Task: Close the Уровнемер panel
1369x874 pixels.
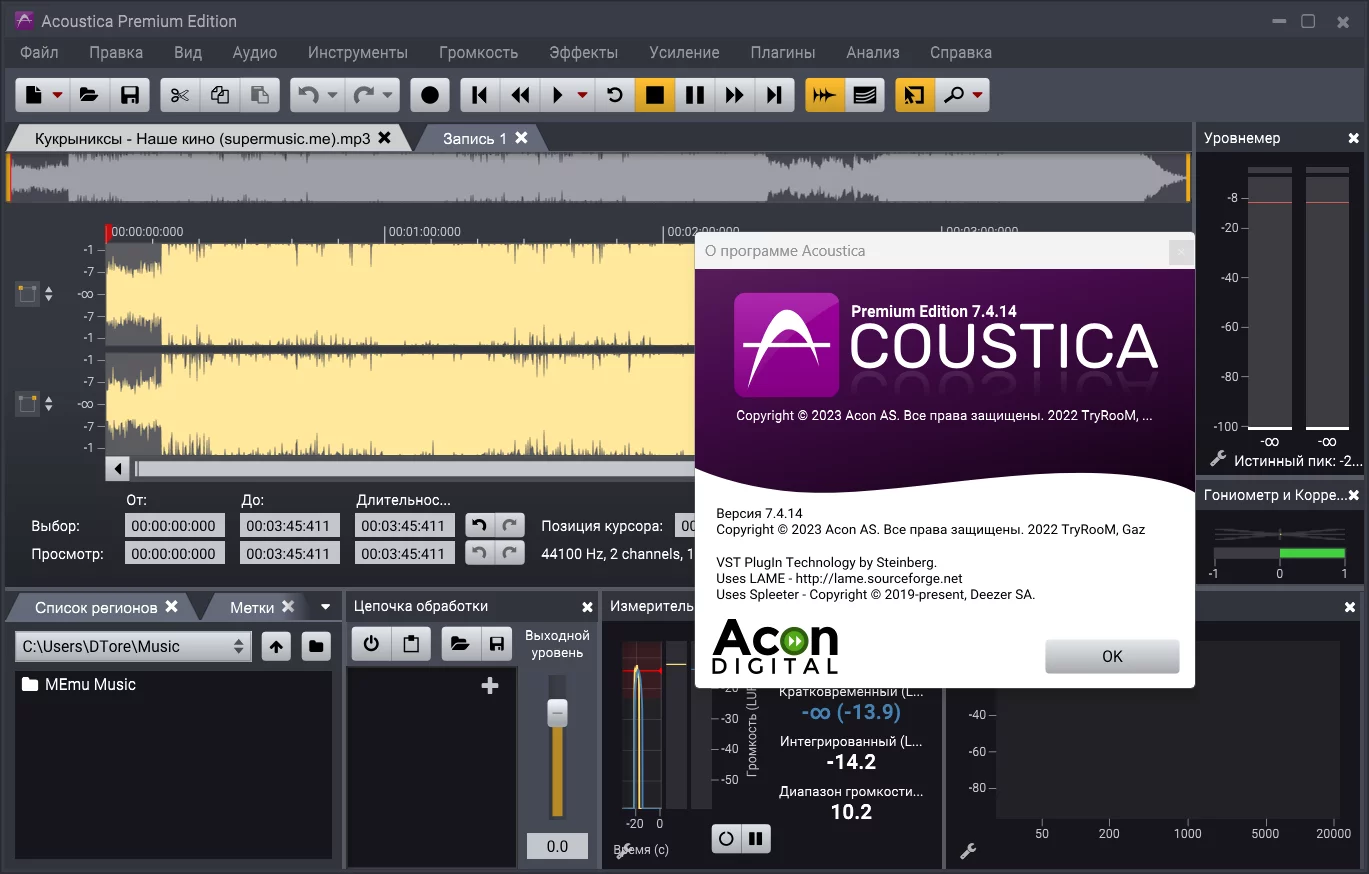Action: click(x=1353, y=139)
